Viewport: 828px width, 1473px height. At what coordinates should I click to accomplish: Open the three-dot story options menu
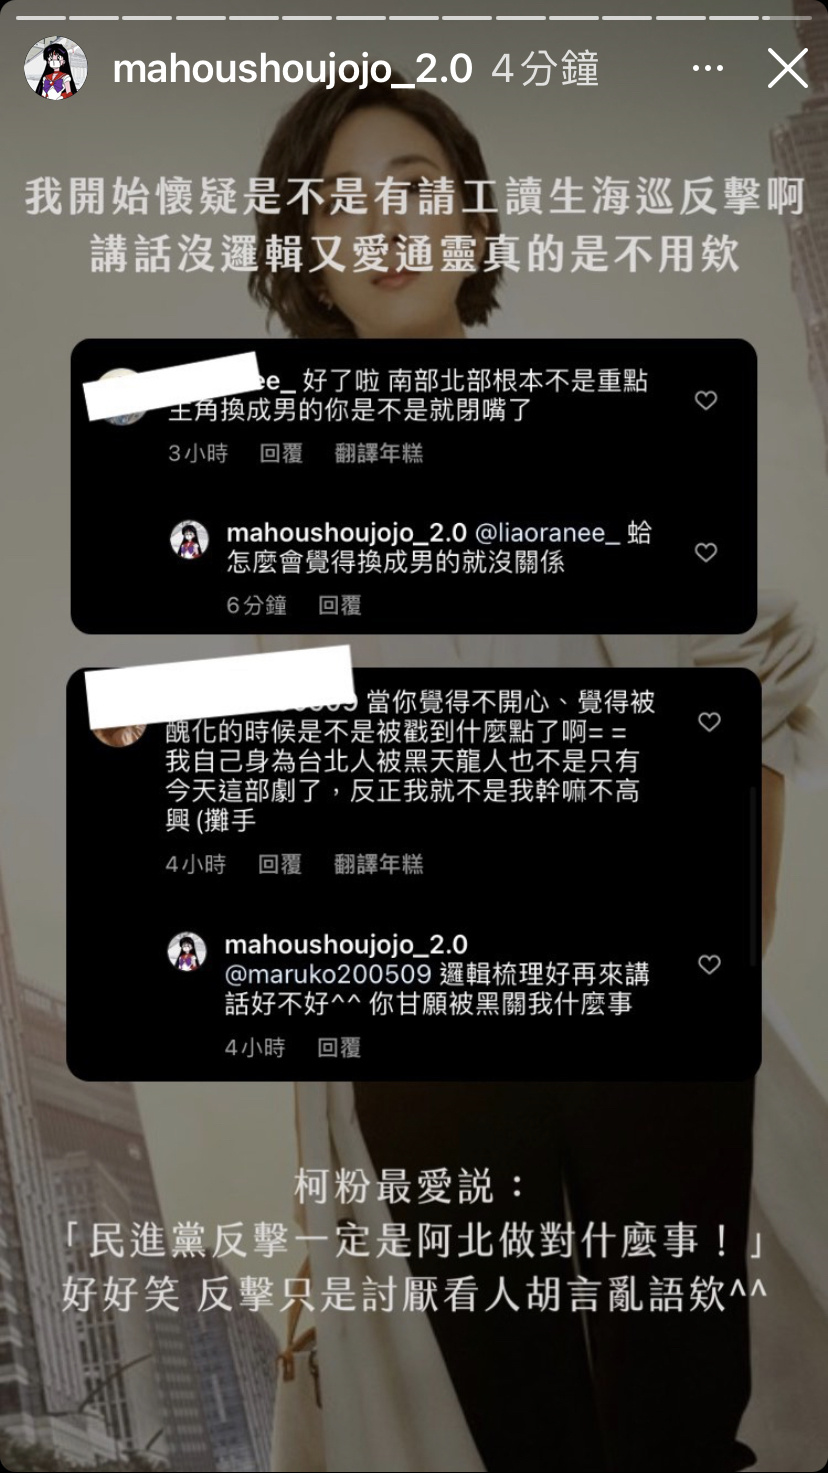707,69
